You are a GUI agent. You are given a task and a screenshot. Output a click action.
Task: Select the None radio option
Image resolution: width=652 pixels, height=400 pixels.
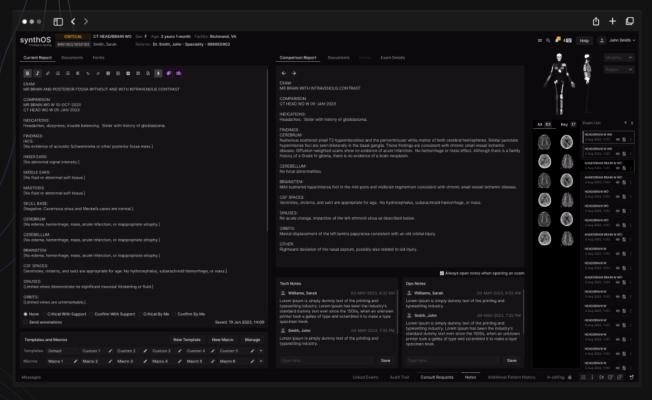tap(26, 313)
